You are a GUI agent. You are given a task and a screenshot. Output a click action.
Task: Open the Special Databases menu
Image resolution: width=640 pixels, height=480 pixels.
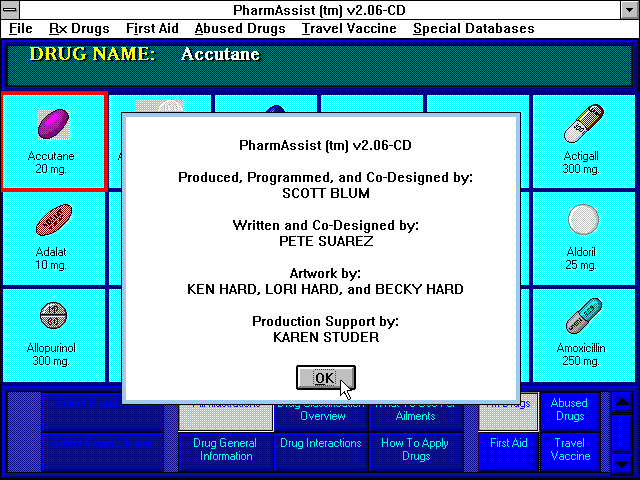click(473, 29)
